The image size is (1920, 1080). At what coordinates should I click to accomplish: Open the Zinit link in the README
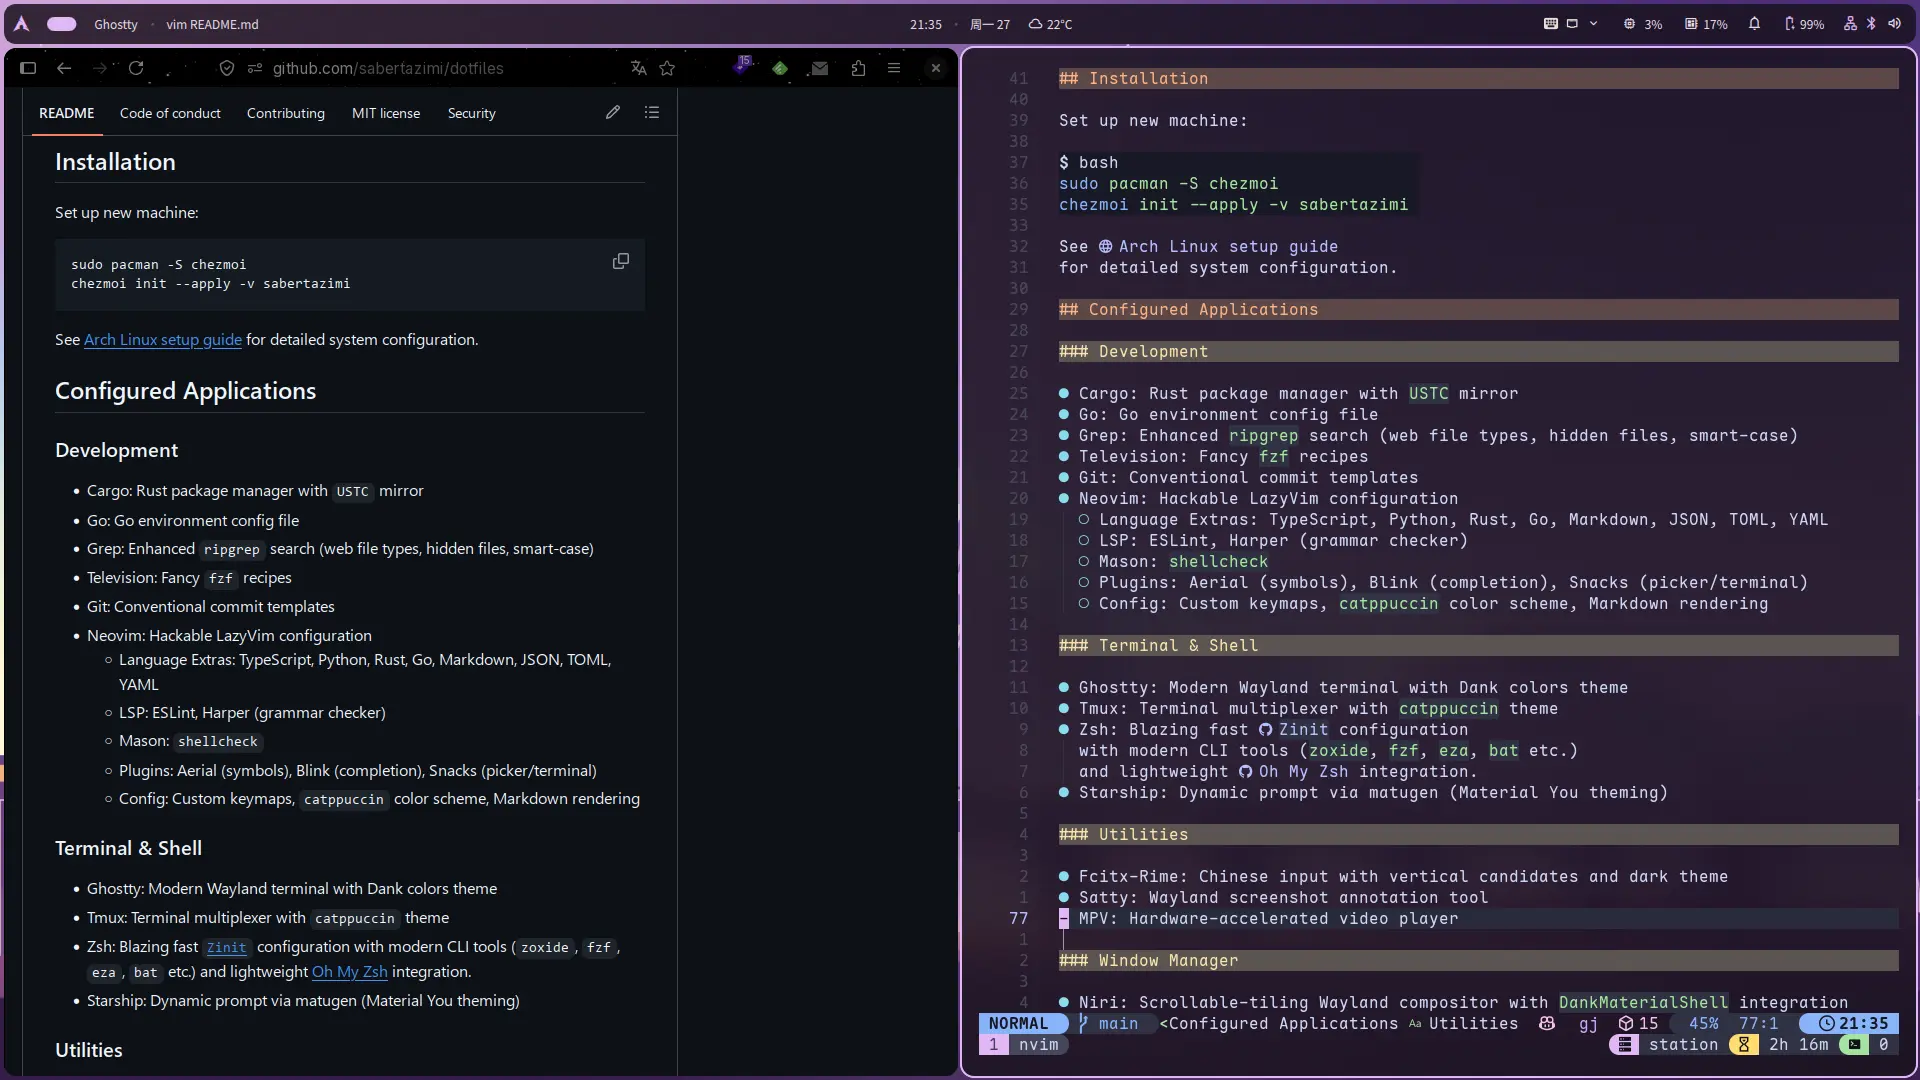click(227, 947)
